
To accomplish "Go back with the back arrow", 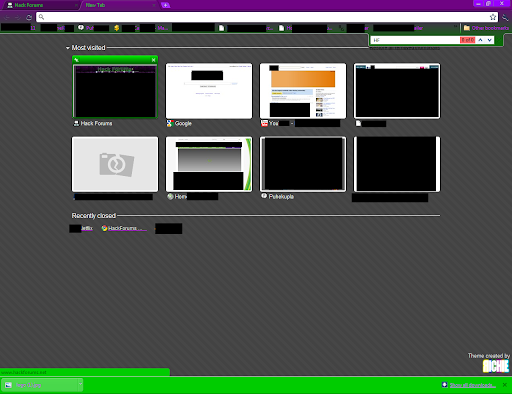I will click(7, 17).
